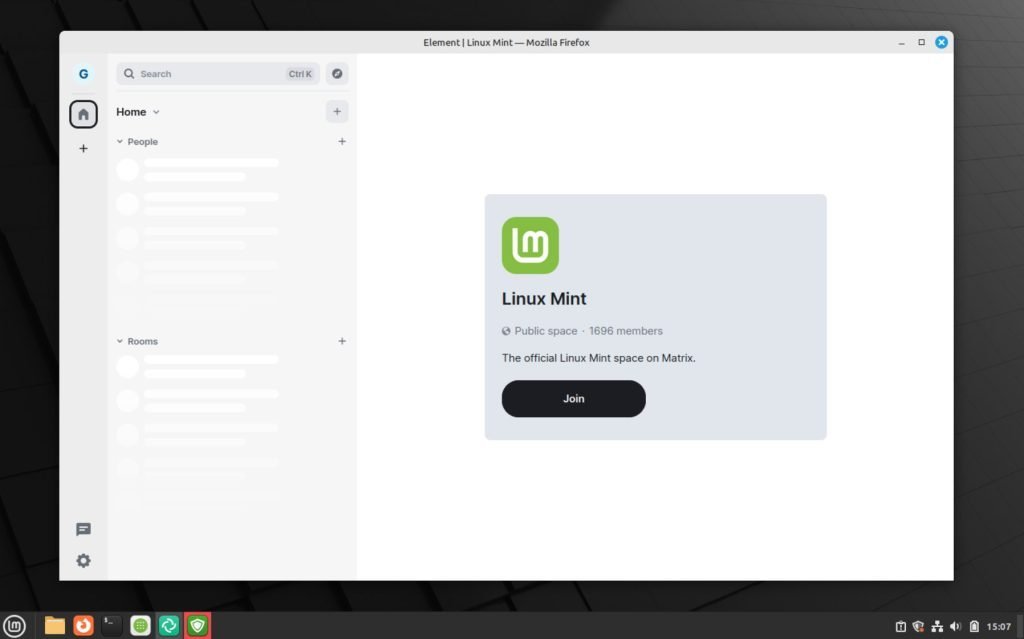Add a room via Rooms plus
The image size is (1024, 639).
click(342, 341)
